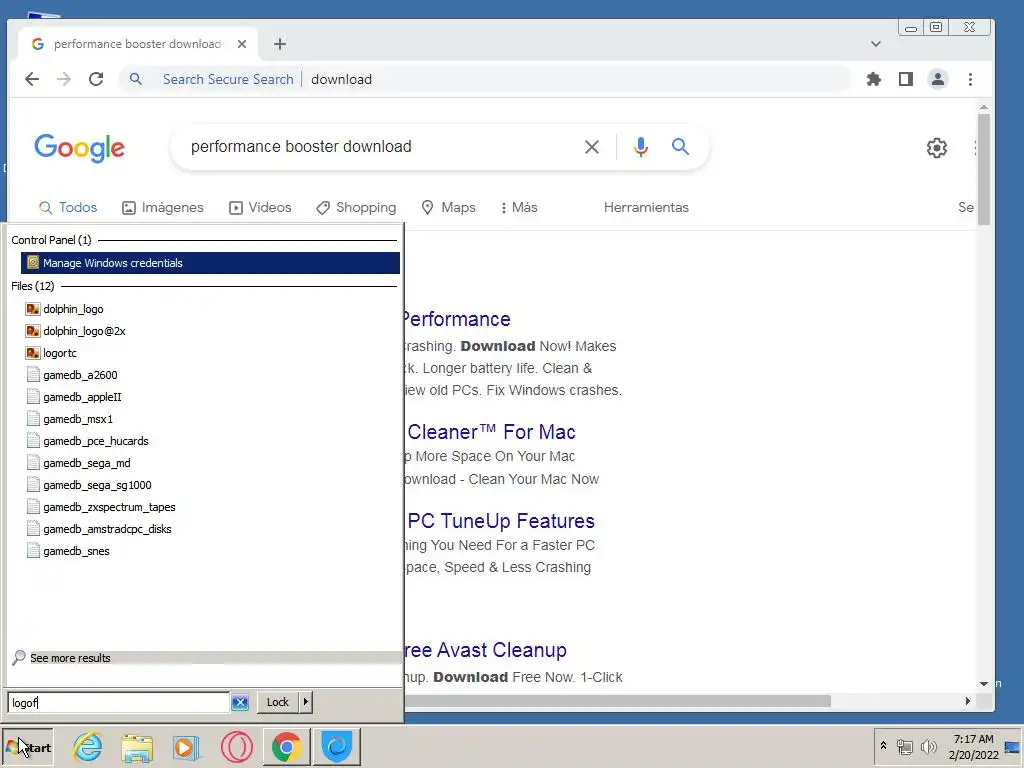This screenshot has height=768, width=1024.
Task: Open Opera browser from taskbar
Action: [x=236, y=748]
